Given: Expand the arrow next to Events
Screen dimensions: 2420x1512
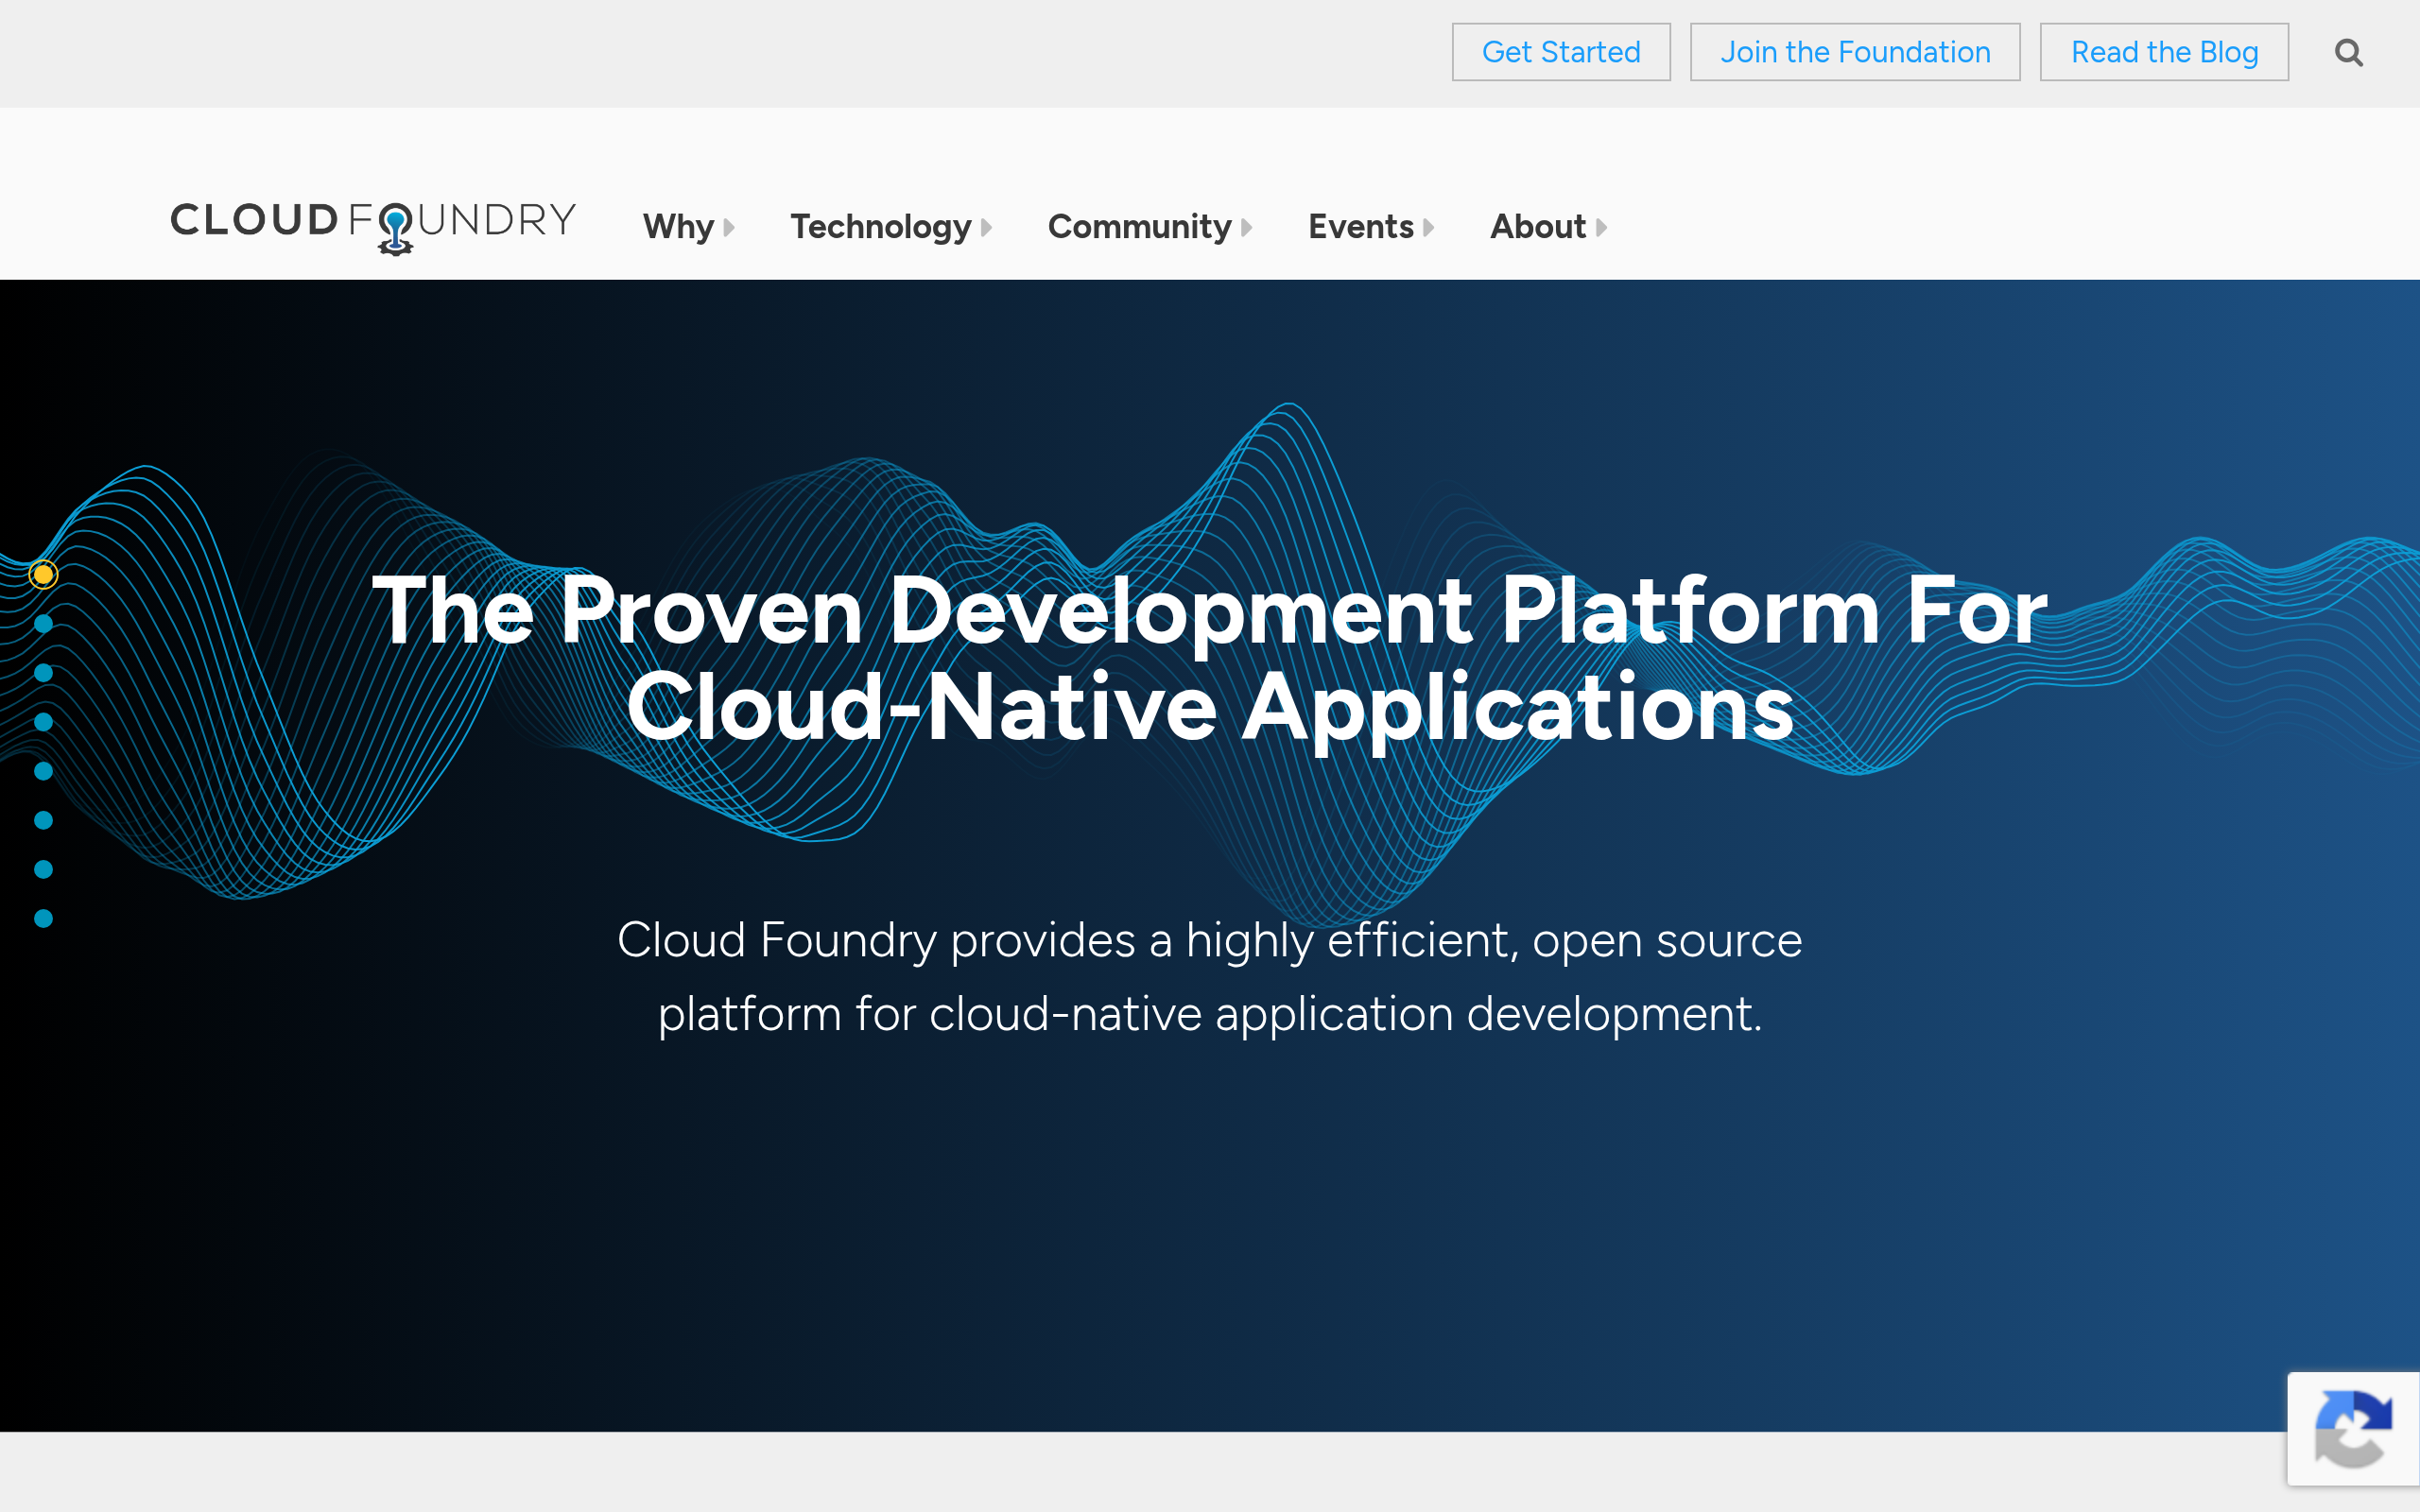Looking at the screenshot, I should [x=1428, y=228].
